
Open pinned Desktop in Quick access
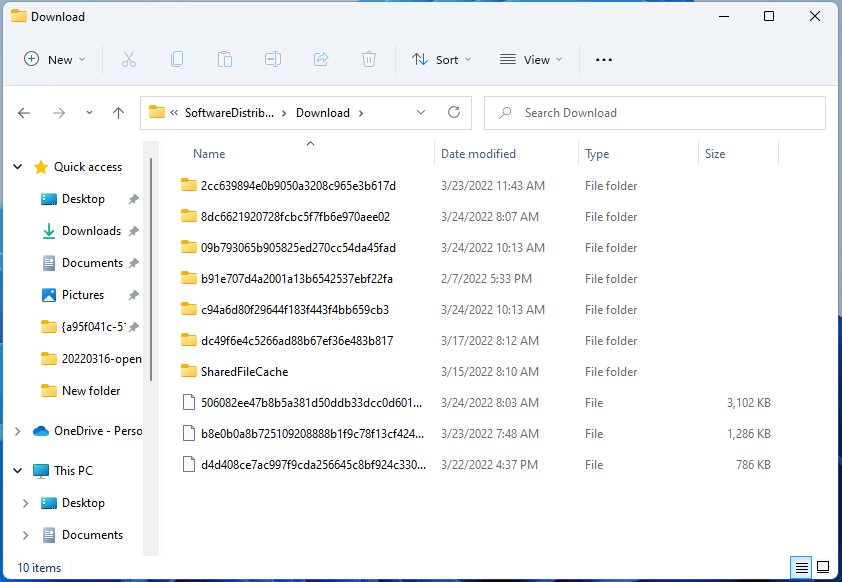(83, 199)
